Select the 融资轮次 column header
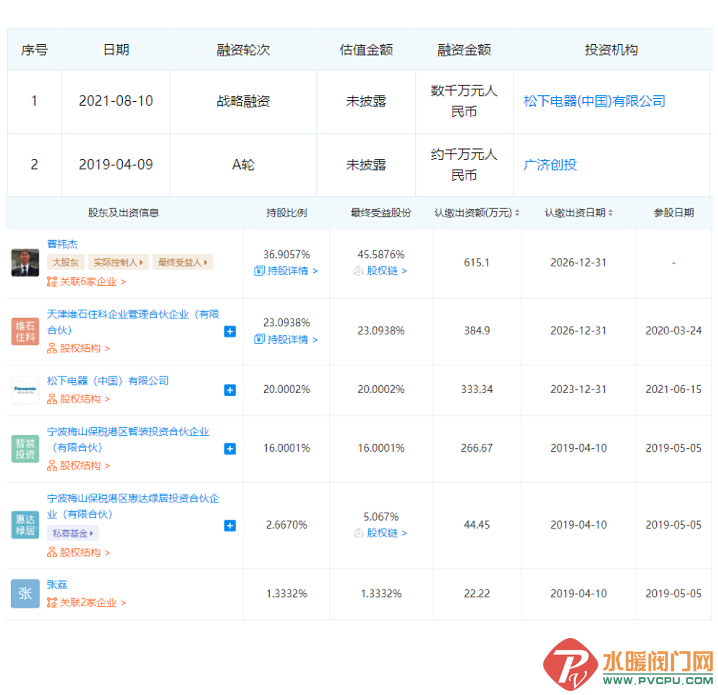Viewport: 718px width, 695px height. (x=243, y=50)
